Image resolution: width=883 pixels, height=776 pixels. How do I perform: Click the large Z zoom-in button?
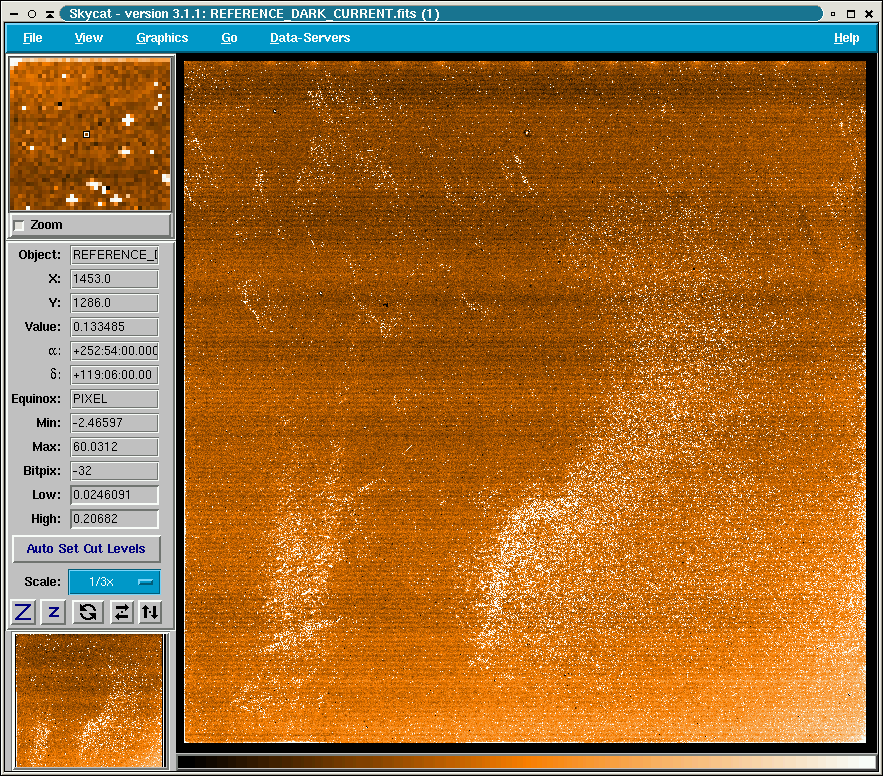pyautogui.click(x=23, y=612)
